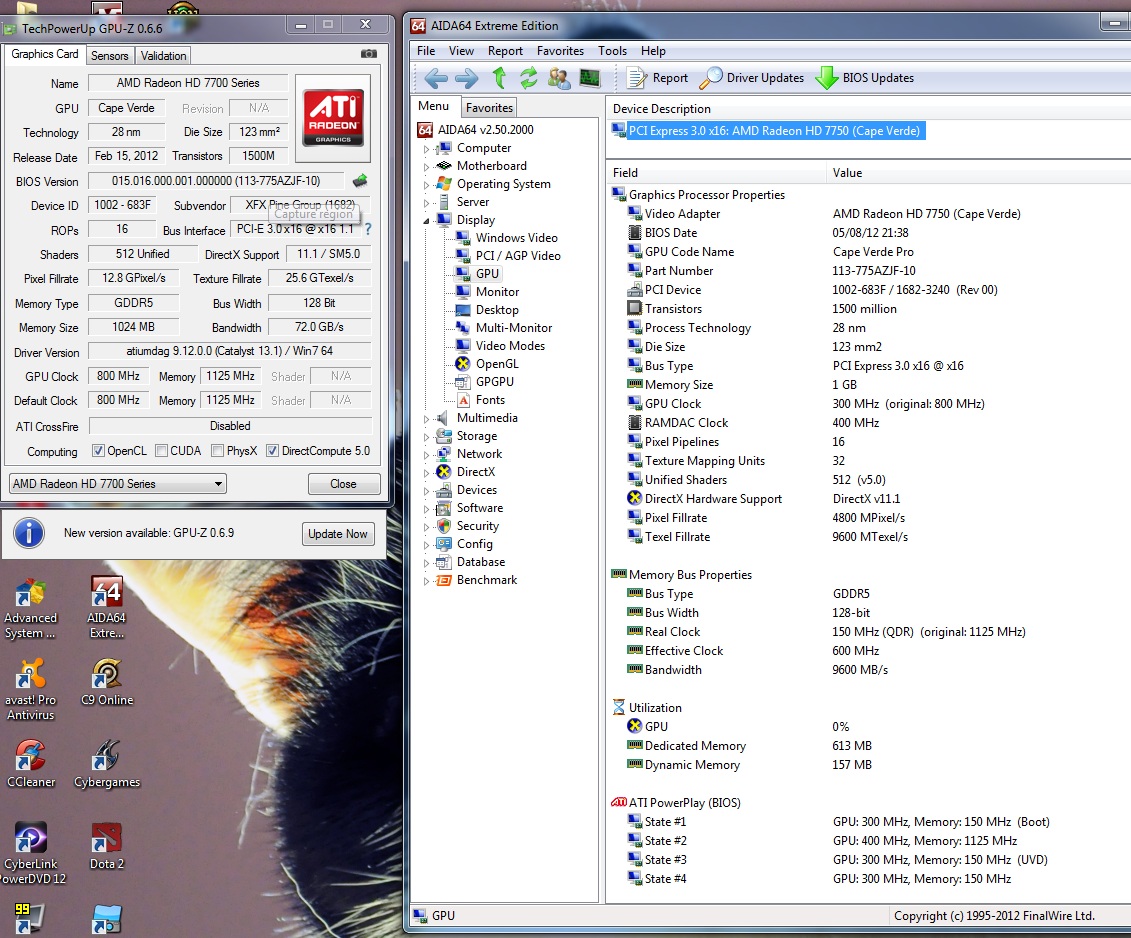Click the Bus Interface question mark icon

[367, 229]
